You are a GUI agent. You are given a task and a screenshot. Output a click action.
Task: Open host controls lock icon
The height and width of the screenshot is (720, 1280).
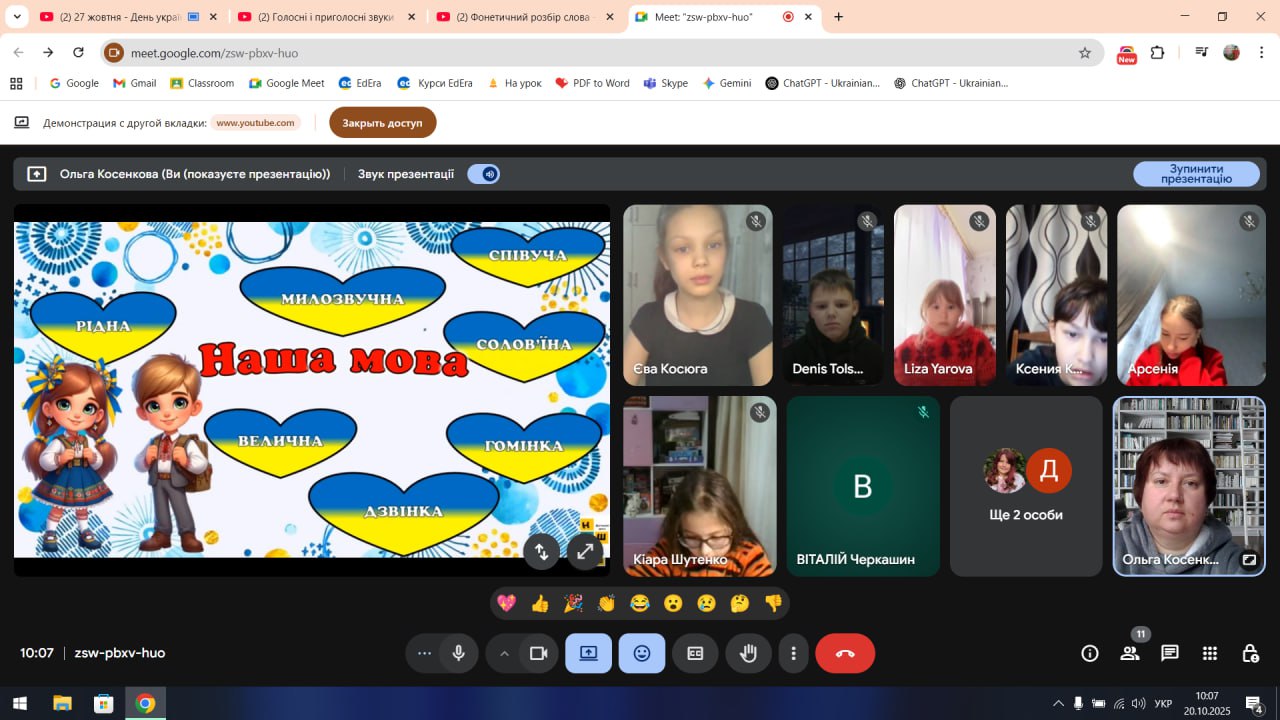click(1250, 653)
